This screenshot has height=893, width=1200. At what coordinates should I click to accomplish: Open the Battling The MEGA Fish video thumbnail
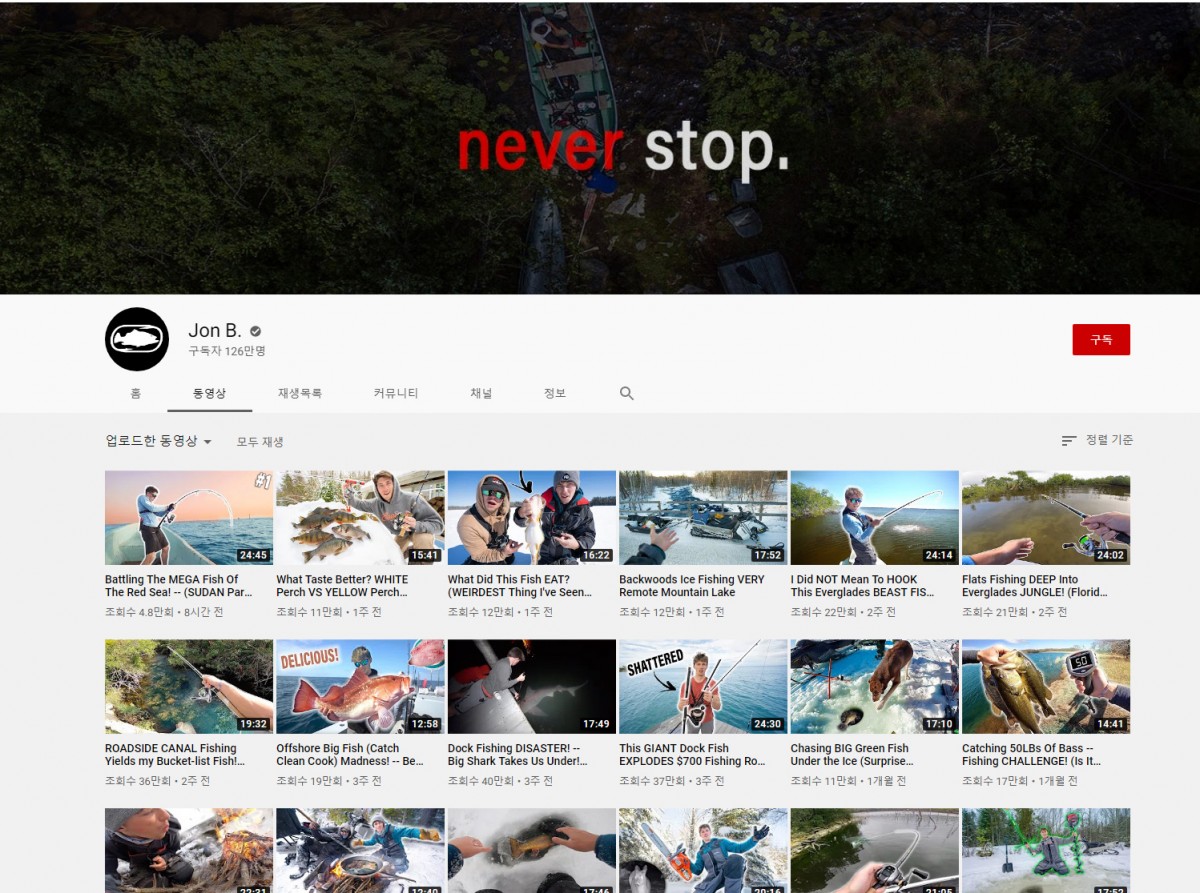tap(189, 518)
